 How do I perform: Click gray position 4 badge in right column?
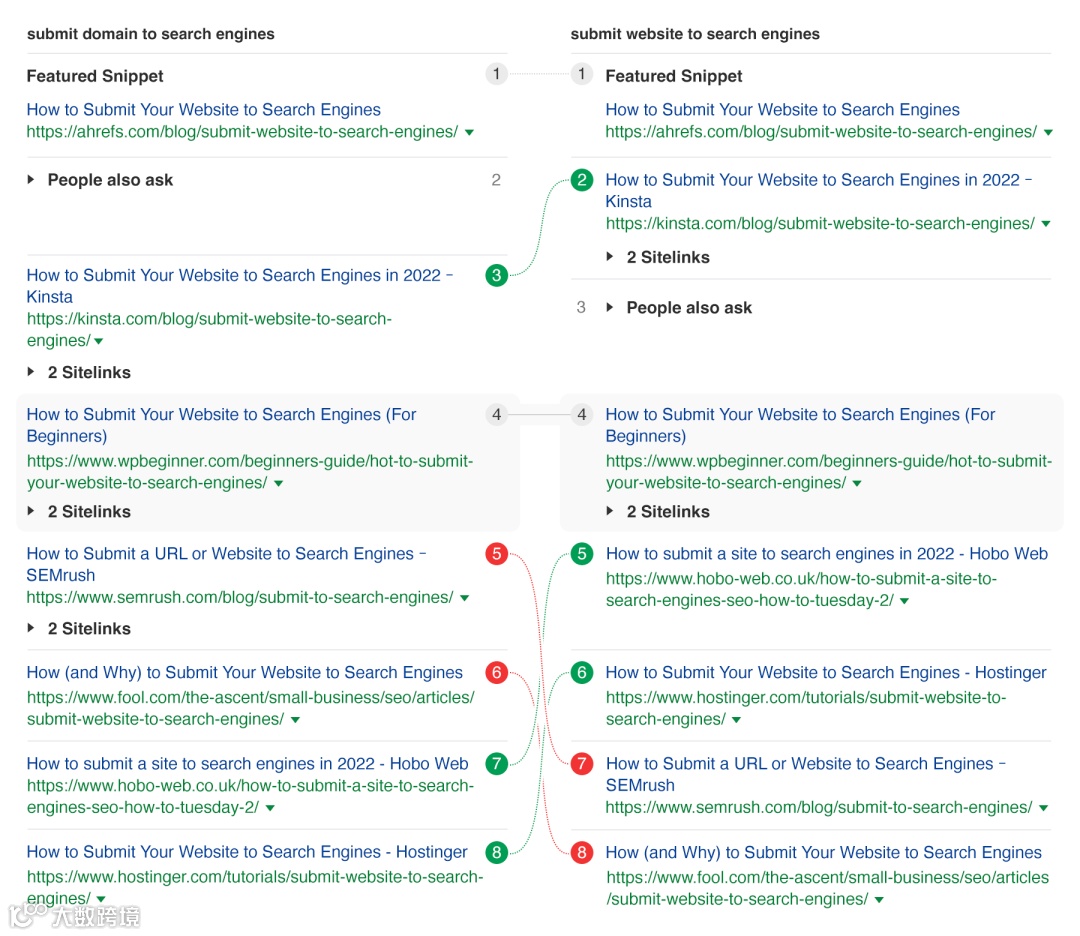(582, 415)
